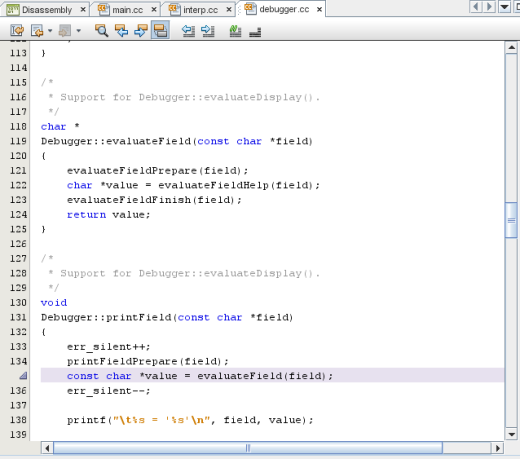Screen dimensions: 520x459
Task: Click line number 119 in the gutter
Action: [18, 141]
